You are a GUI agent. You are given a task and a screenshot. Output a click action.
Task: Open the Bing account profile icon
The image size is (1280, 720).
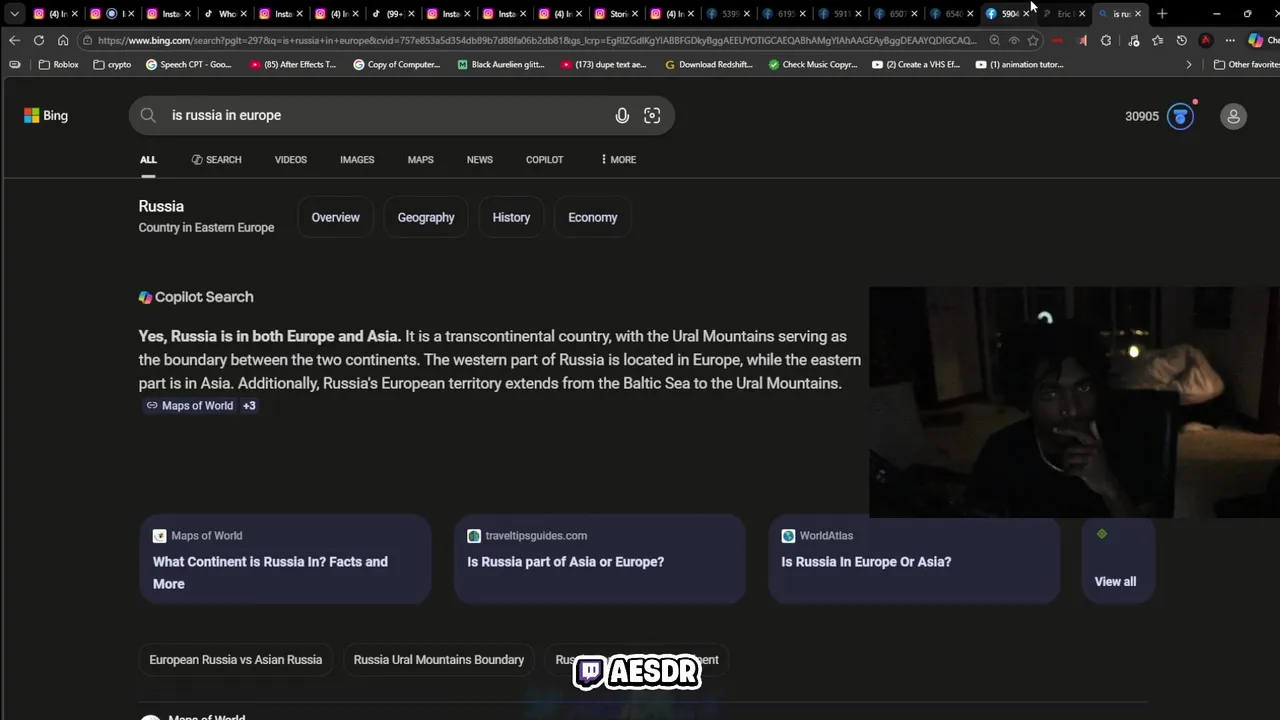(1233, 116)
